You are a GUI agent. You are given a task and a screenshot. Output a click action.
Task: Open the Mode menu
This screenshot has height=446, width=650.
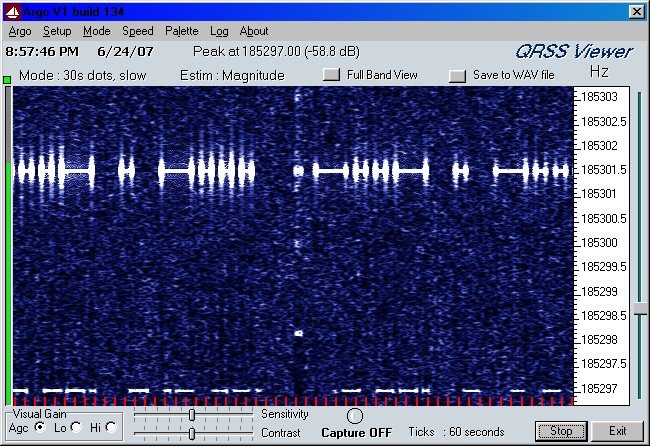pos(97,31)
